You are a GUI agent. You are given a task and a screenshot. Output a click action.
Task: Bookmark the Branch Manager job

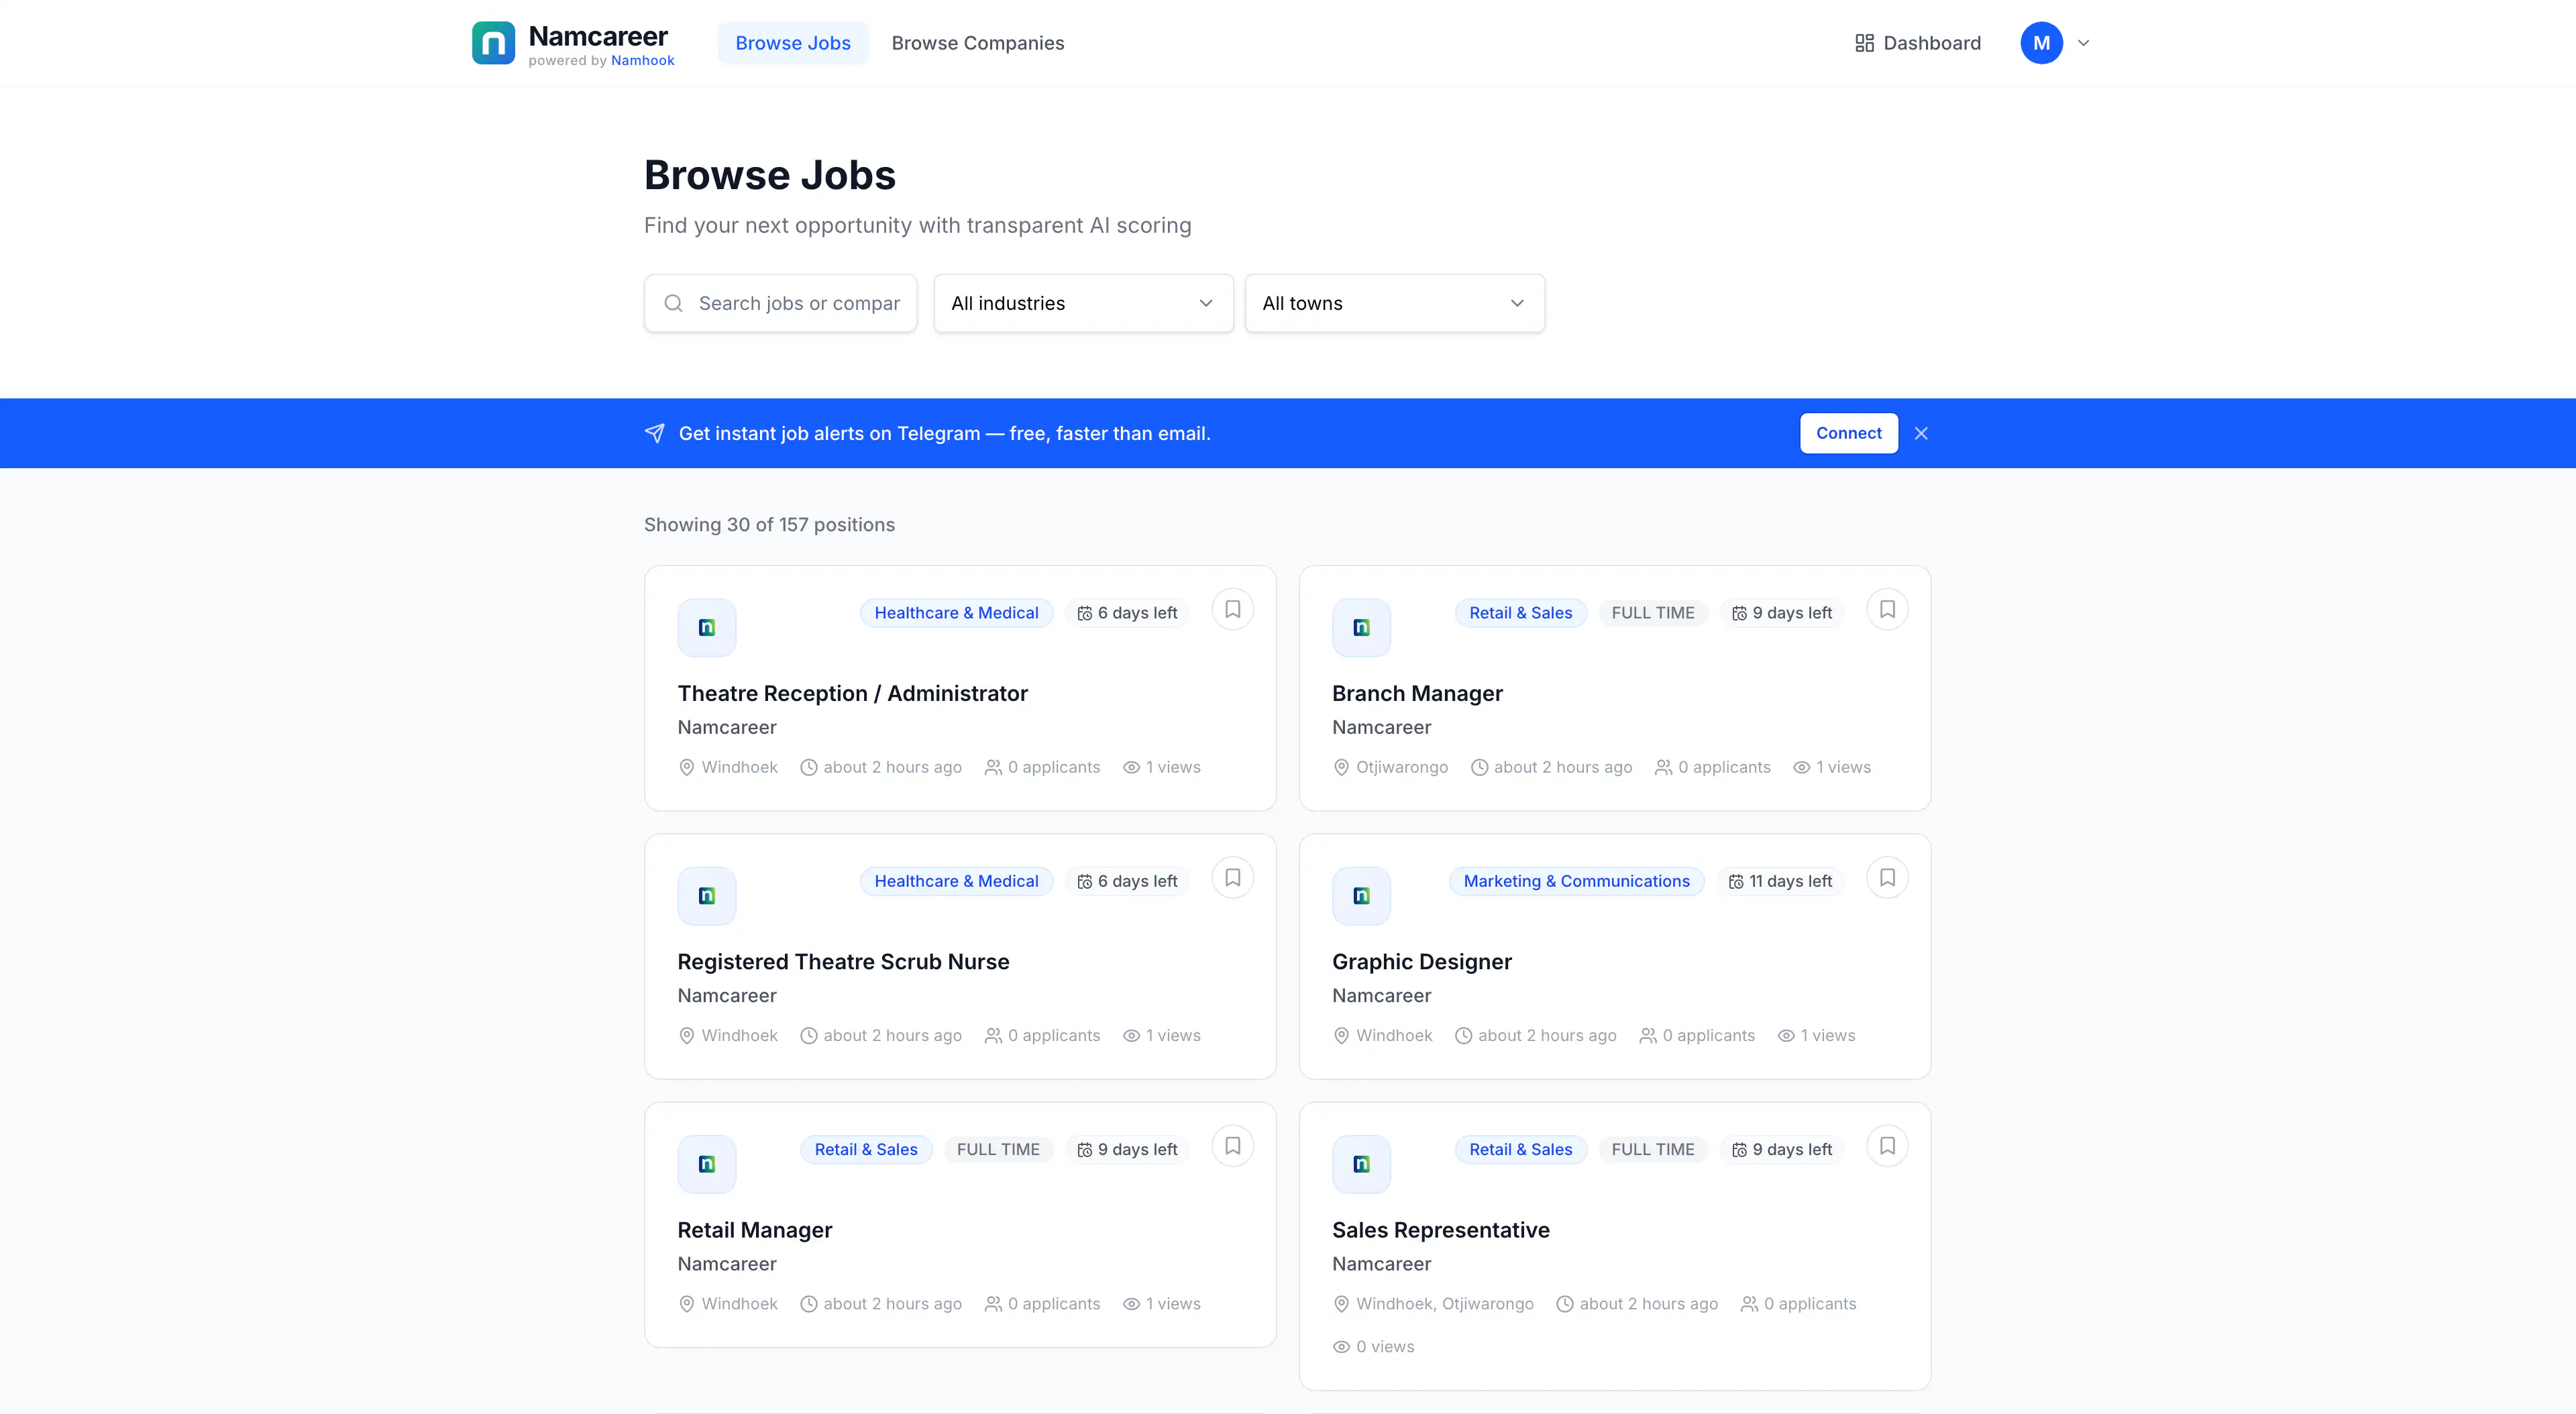1887,609
